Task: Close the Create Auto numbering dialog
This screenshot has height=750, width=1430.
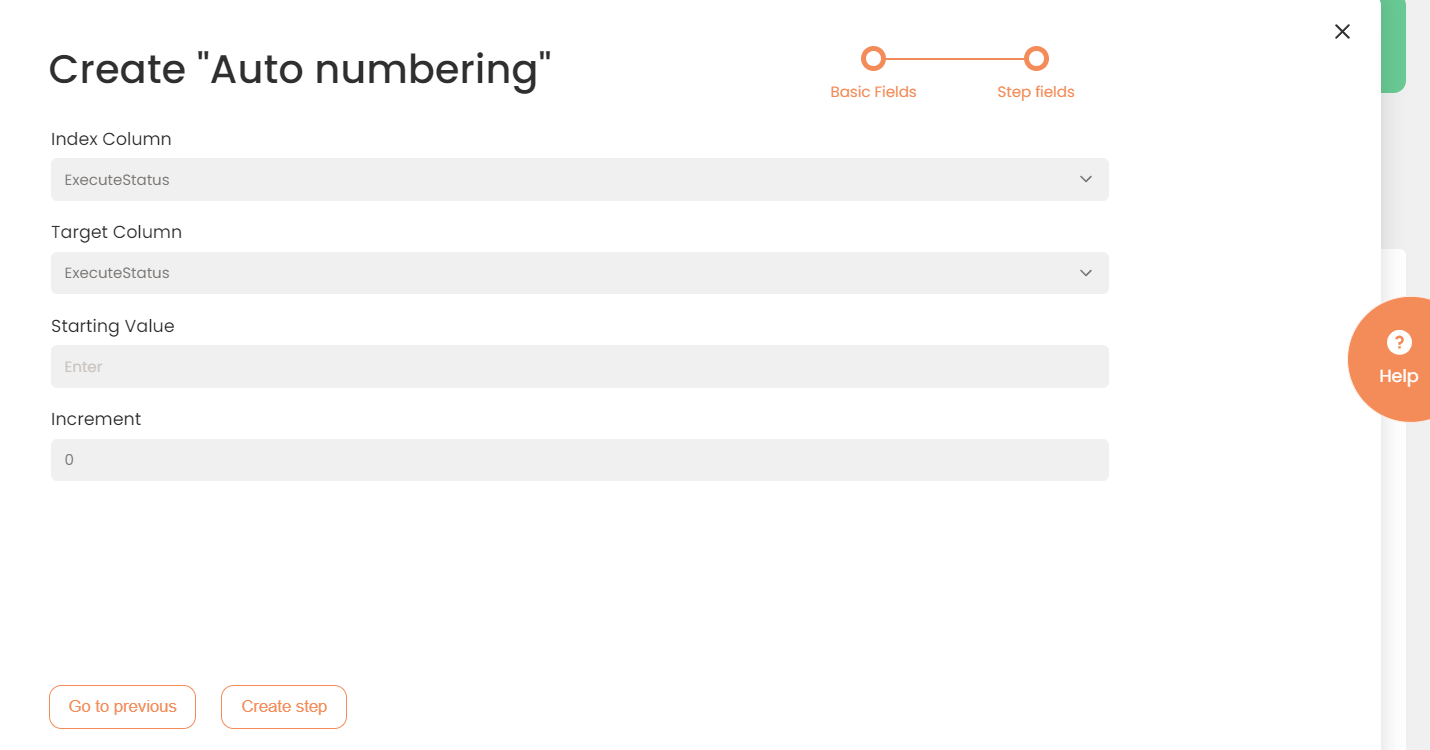Action: coord(1342,32)
